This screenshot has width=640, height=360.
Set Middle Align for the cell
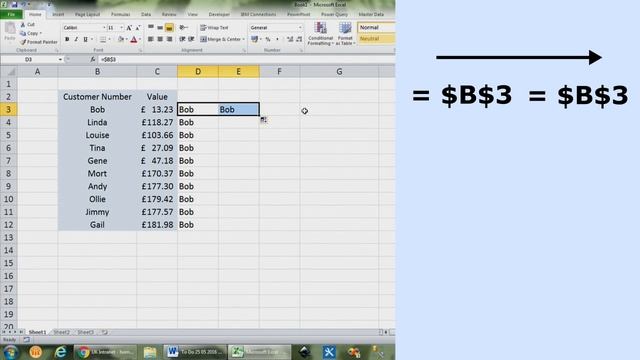[x=160, y=27]
